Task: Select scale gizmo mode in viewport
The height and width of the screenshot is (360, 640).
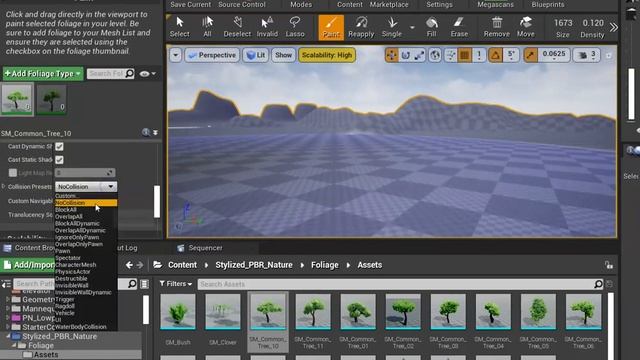Action: tap(419, 55)
